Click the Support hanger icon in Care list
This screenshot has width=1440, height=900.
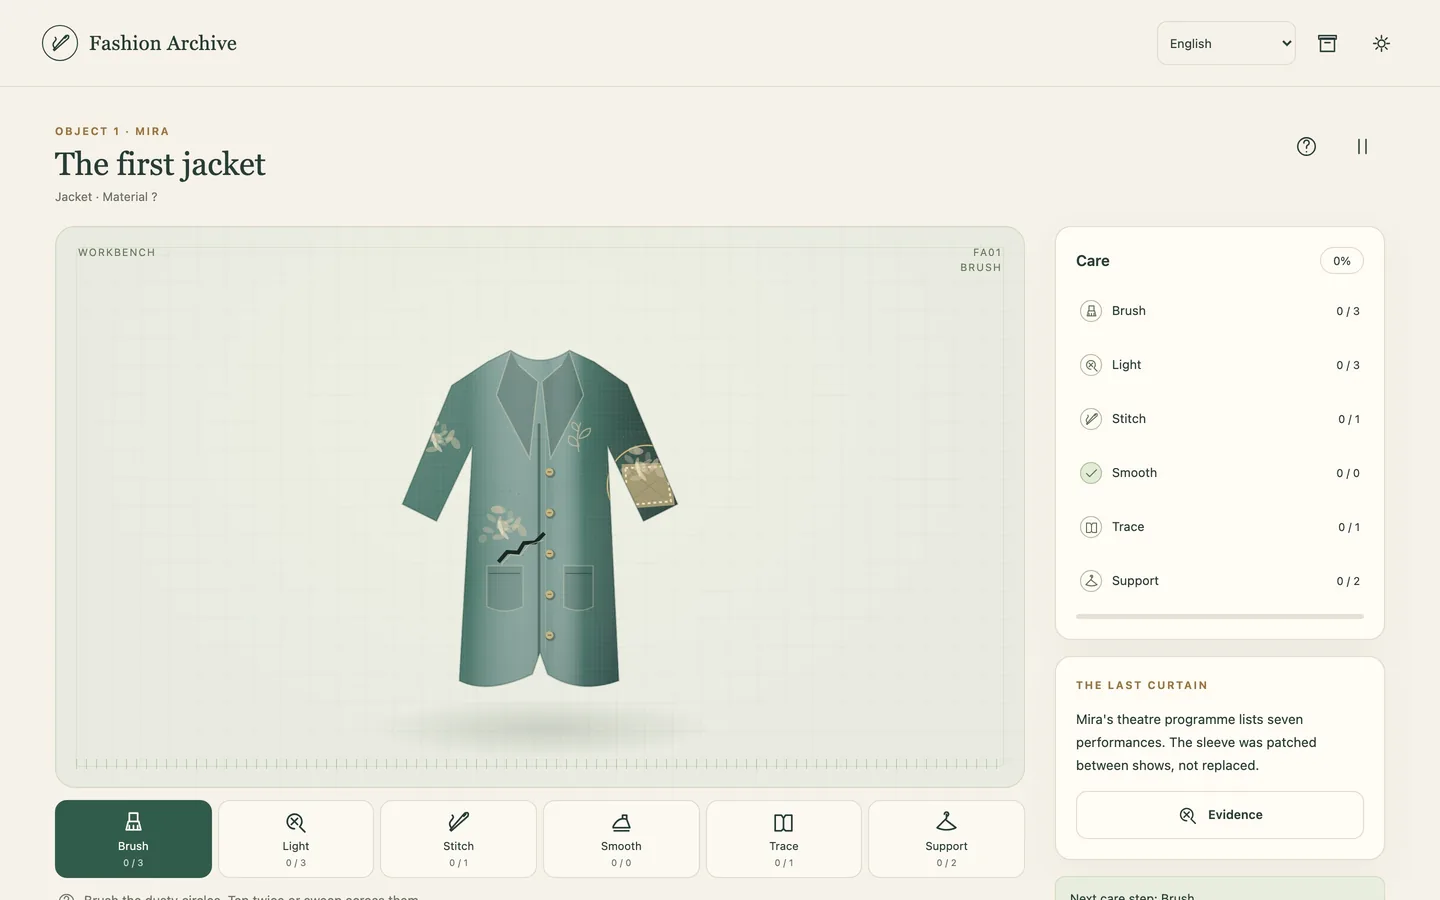1091,581
